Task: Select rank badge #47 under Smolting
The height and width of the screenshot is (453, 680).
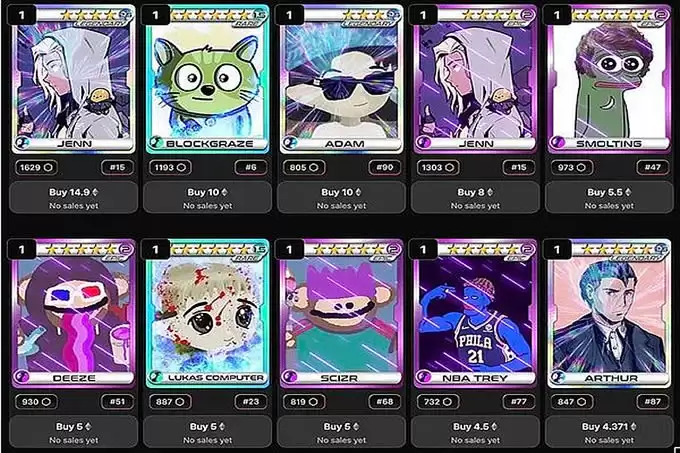Action: click(x=653, y=167)
